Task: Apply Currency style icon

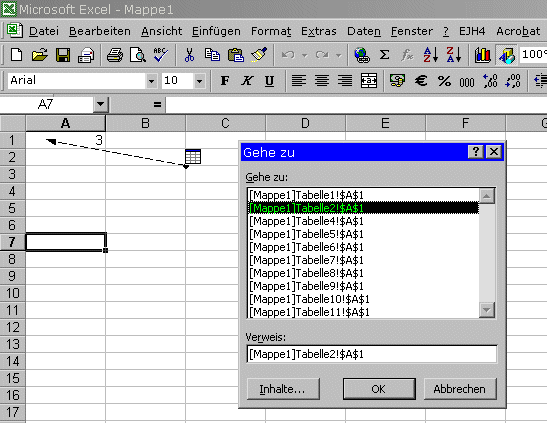Action: (397, 81)
